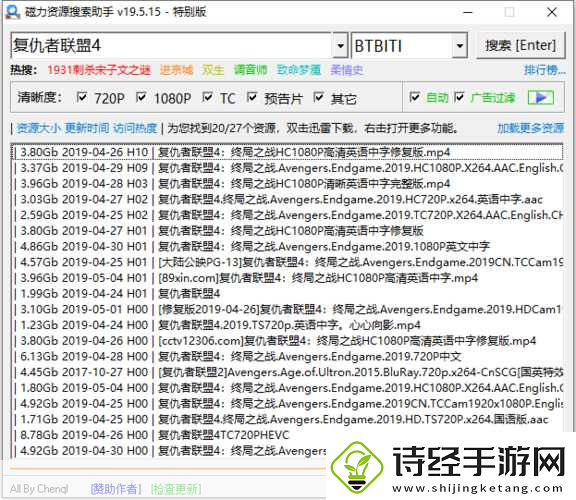Select the 1.80Gb 2019-05-04 H00 result

pyautogui.click(x=288, y=388)
